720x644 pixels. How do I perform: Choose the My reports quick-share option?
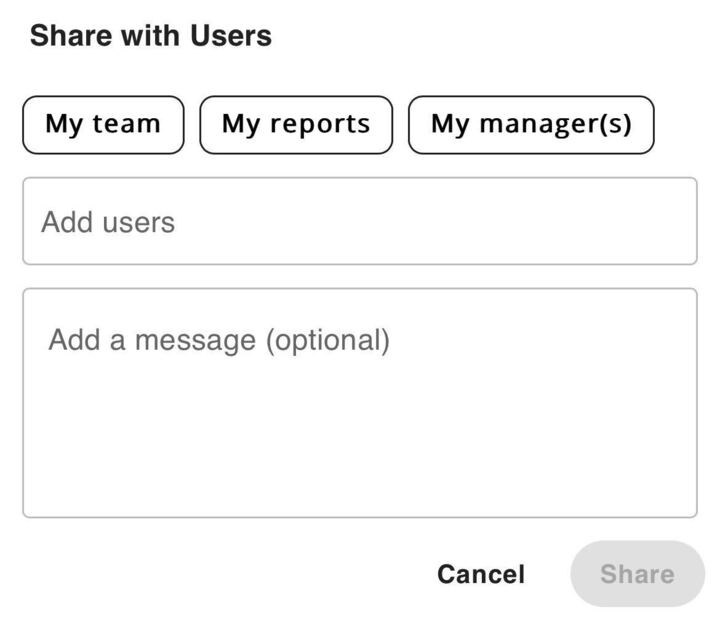[296, 125]
